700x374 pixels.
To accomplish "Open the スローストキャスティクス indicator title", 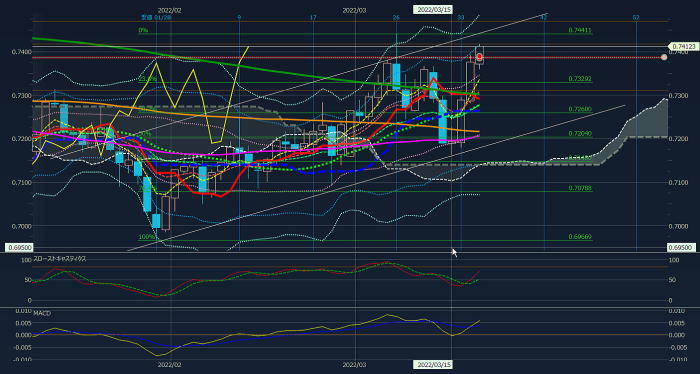I will (x=60, y=259).
